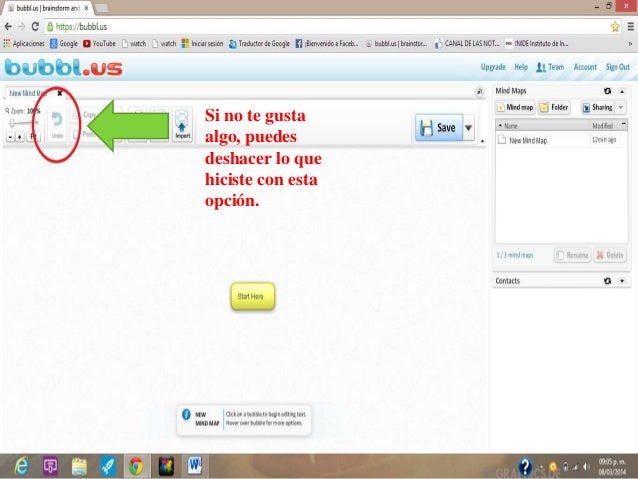Open Internet Explorer from taskbar
This screenshot has width=638, height=479.
[x=21, y=466]
